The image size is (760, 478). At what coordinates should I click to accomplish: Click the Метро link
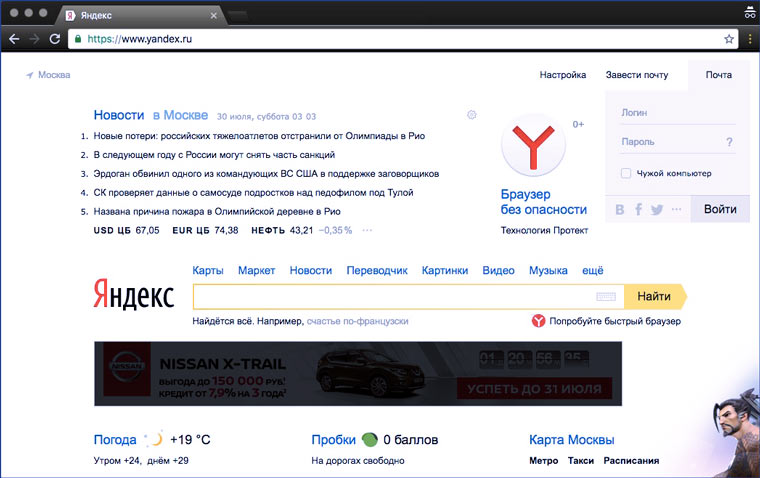pyautogui.click(x=543, y=461)
